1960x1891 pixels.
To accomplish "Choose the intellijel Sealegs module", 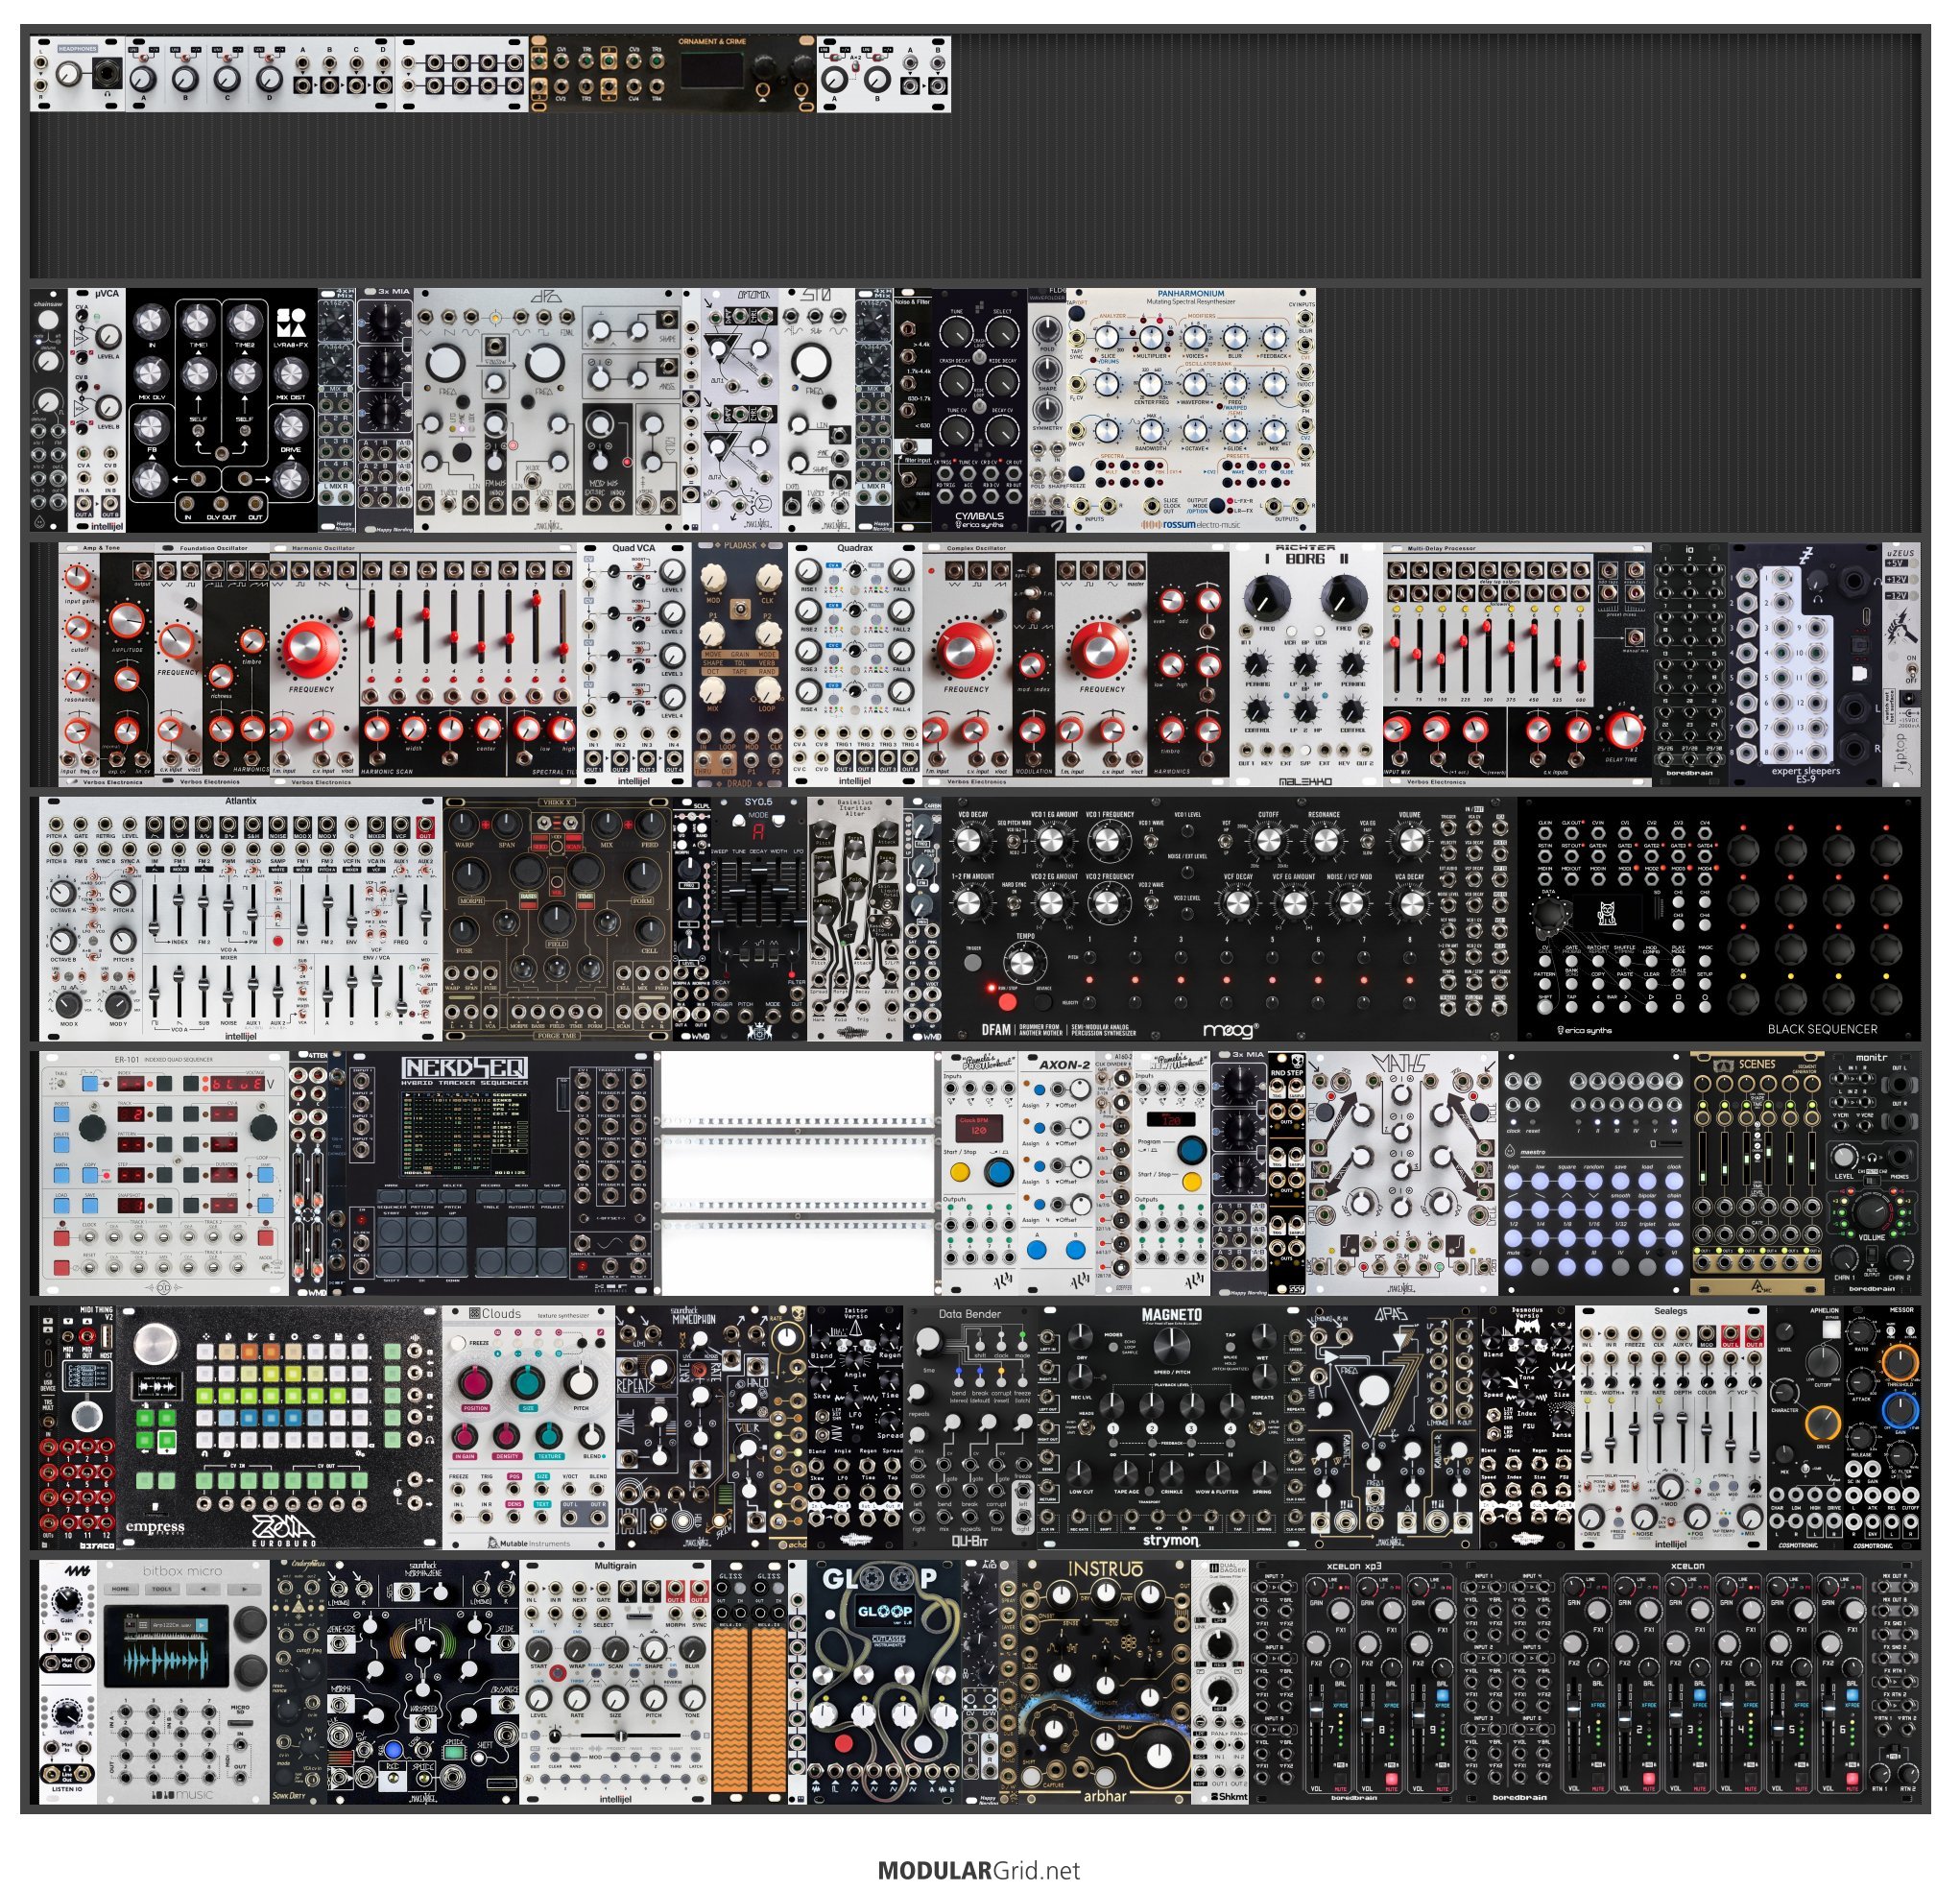I will pyautogui.click(x=1671, y=1426).
